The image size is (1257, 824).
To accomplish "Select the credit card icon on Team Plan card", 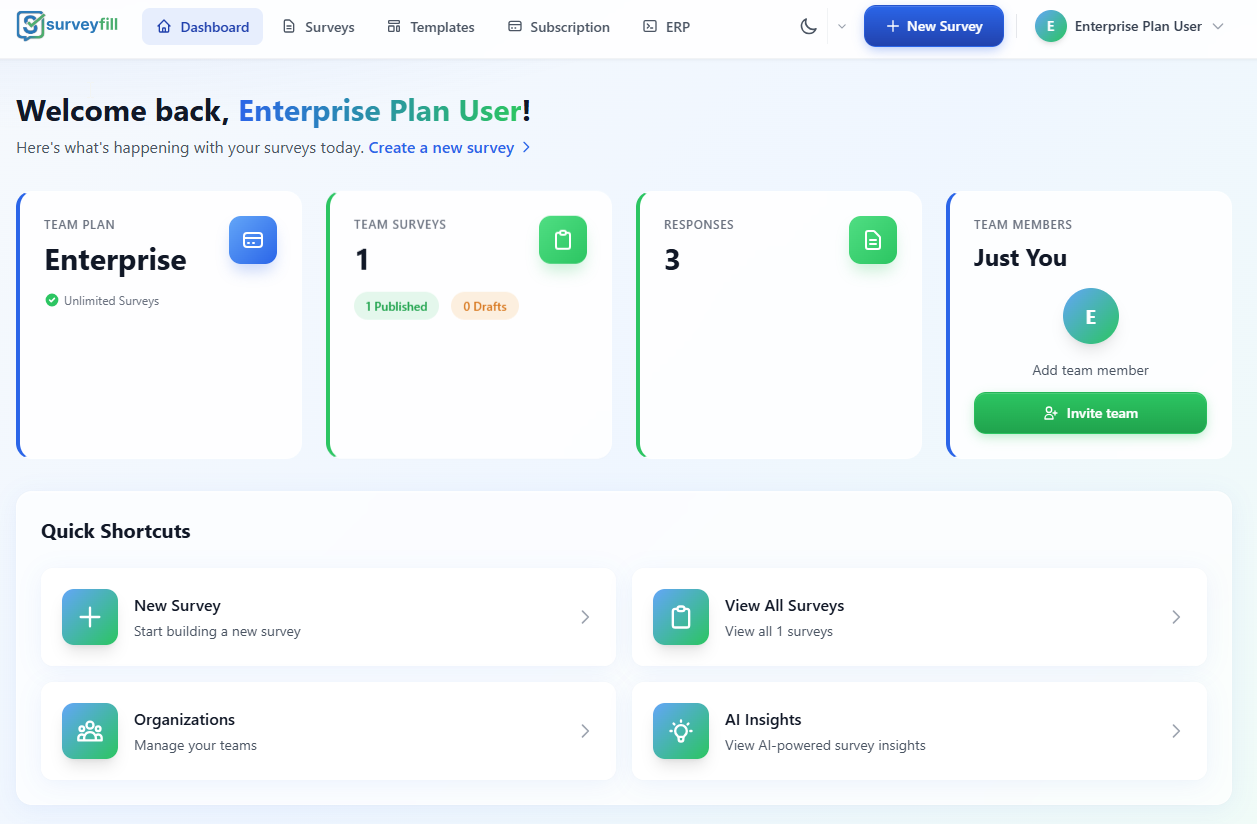I will [252, 240].
